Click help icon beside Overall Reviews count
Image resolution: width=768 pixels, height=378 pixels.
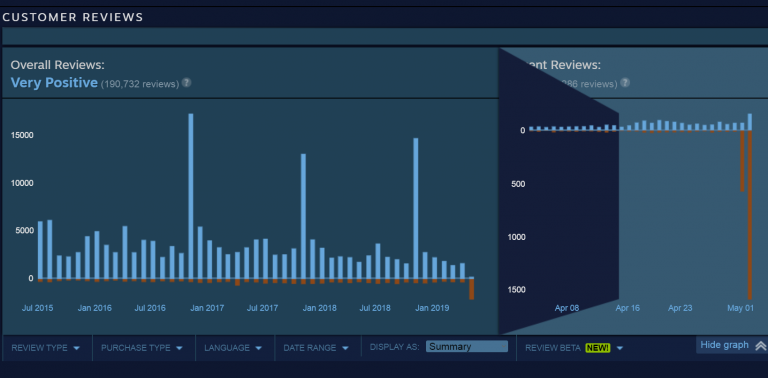186,82
